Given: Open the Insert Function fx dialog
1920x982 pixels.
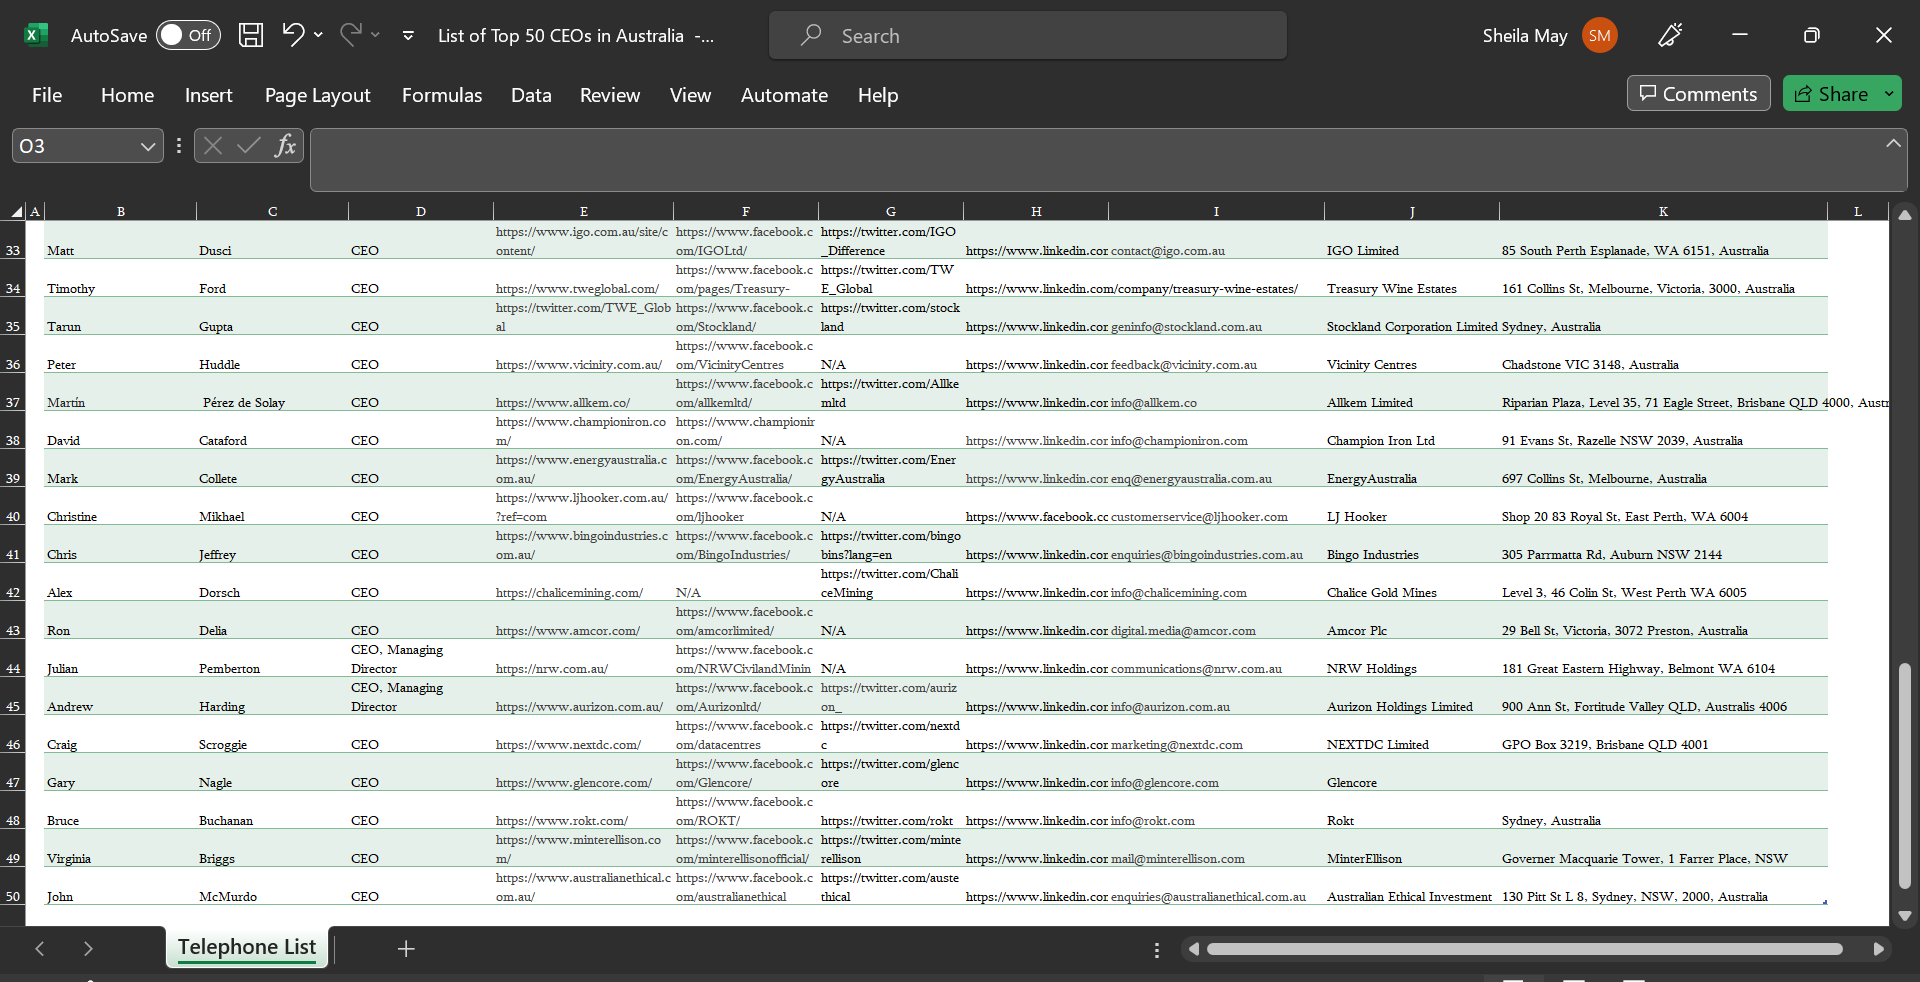Looking at the screenshot, I should pyautogui.click(x=286, y=146).
